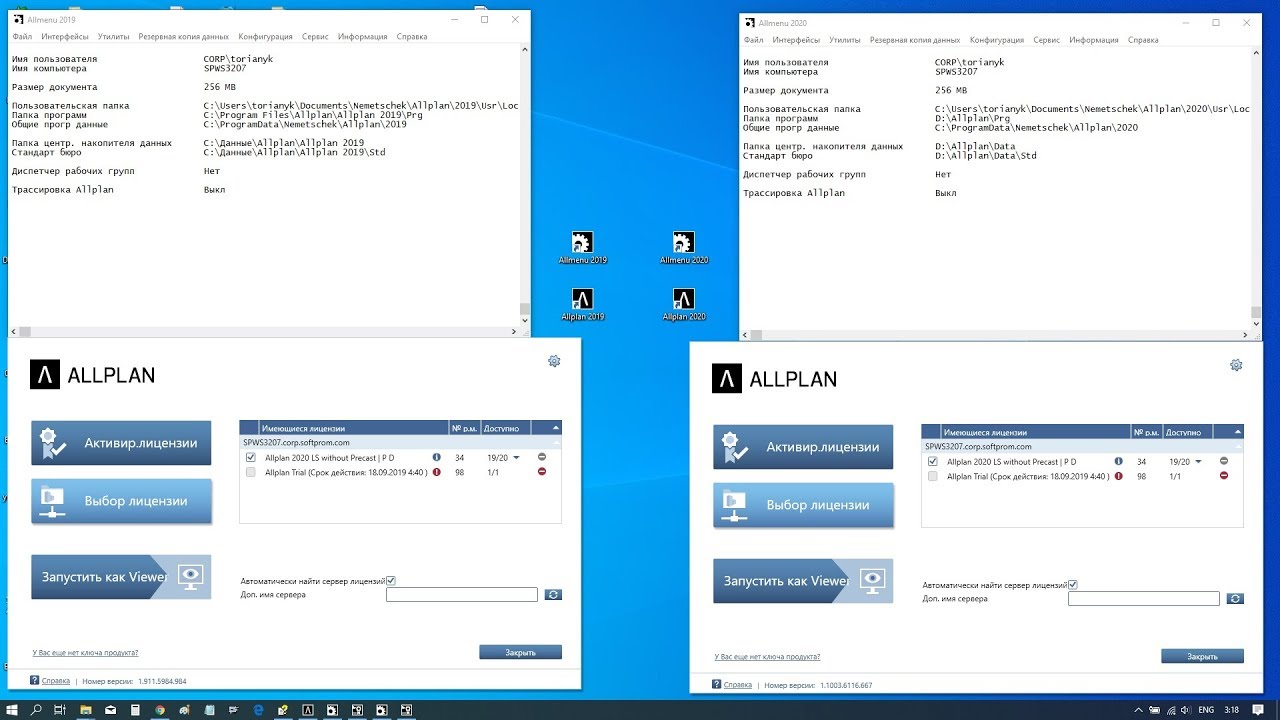The image size is (1280, 720).
Task: Toggle auto-find license server checkbox, left dialog
Action: click(391, 580)
